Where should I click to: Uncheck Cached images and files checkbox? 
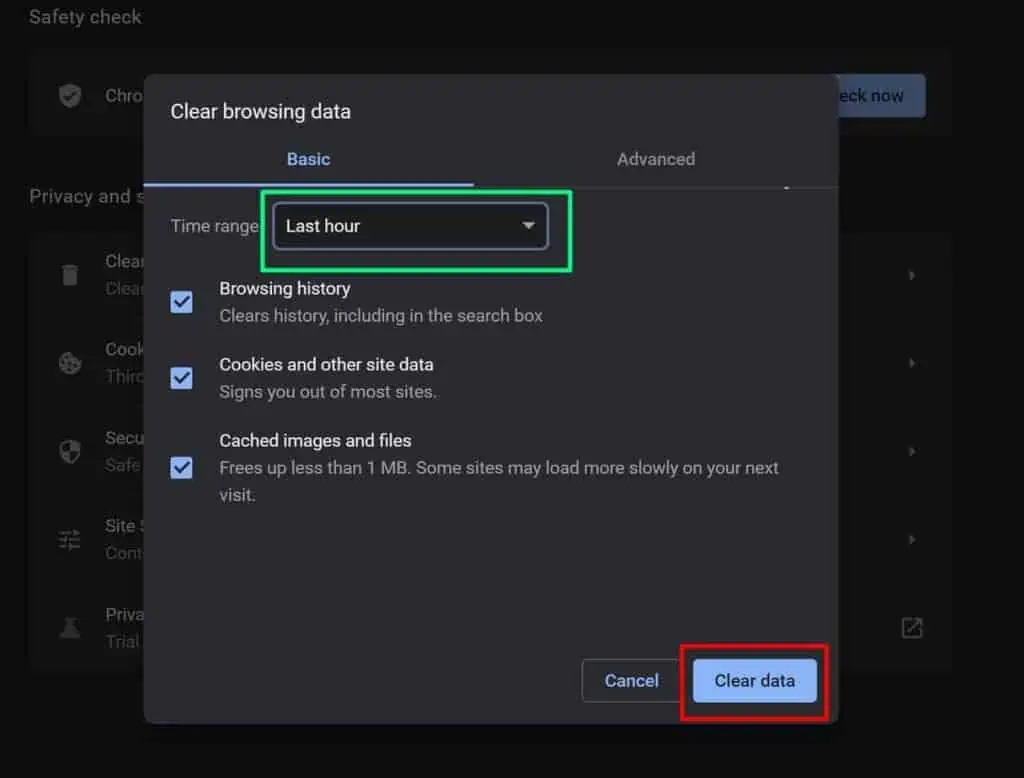(x=182, y=468)
